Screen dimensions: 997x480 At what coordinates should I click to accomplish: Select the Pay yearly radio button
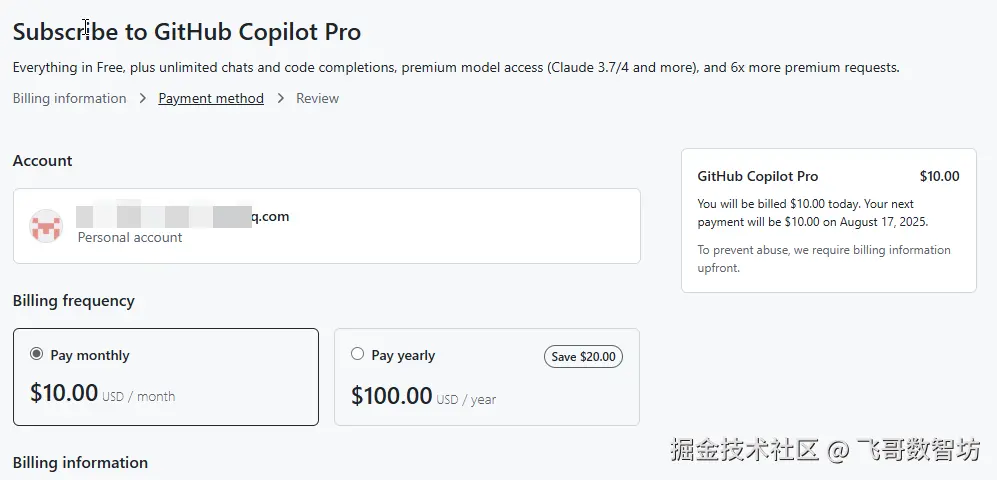tap(357, 354)
